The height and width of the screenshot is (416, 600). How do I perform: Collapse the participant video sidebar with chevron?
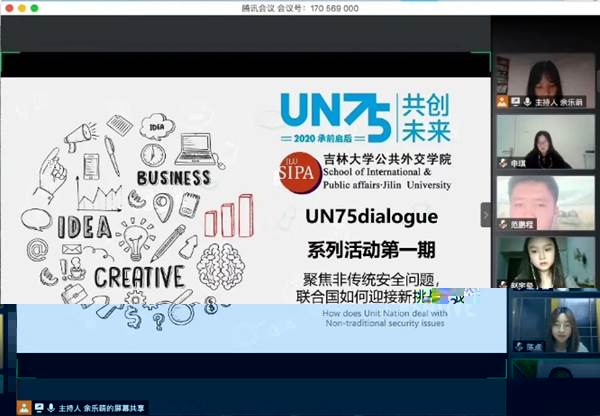(486, 215)
